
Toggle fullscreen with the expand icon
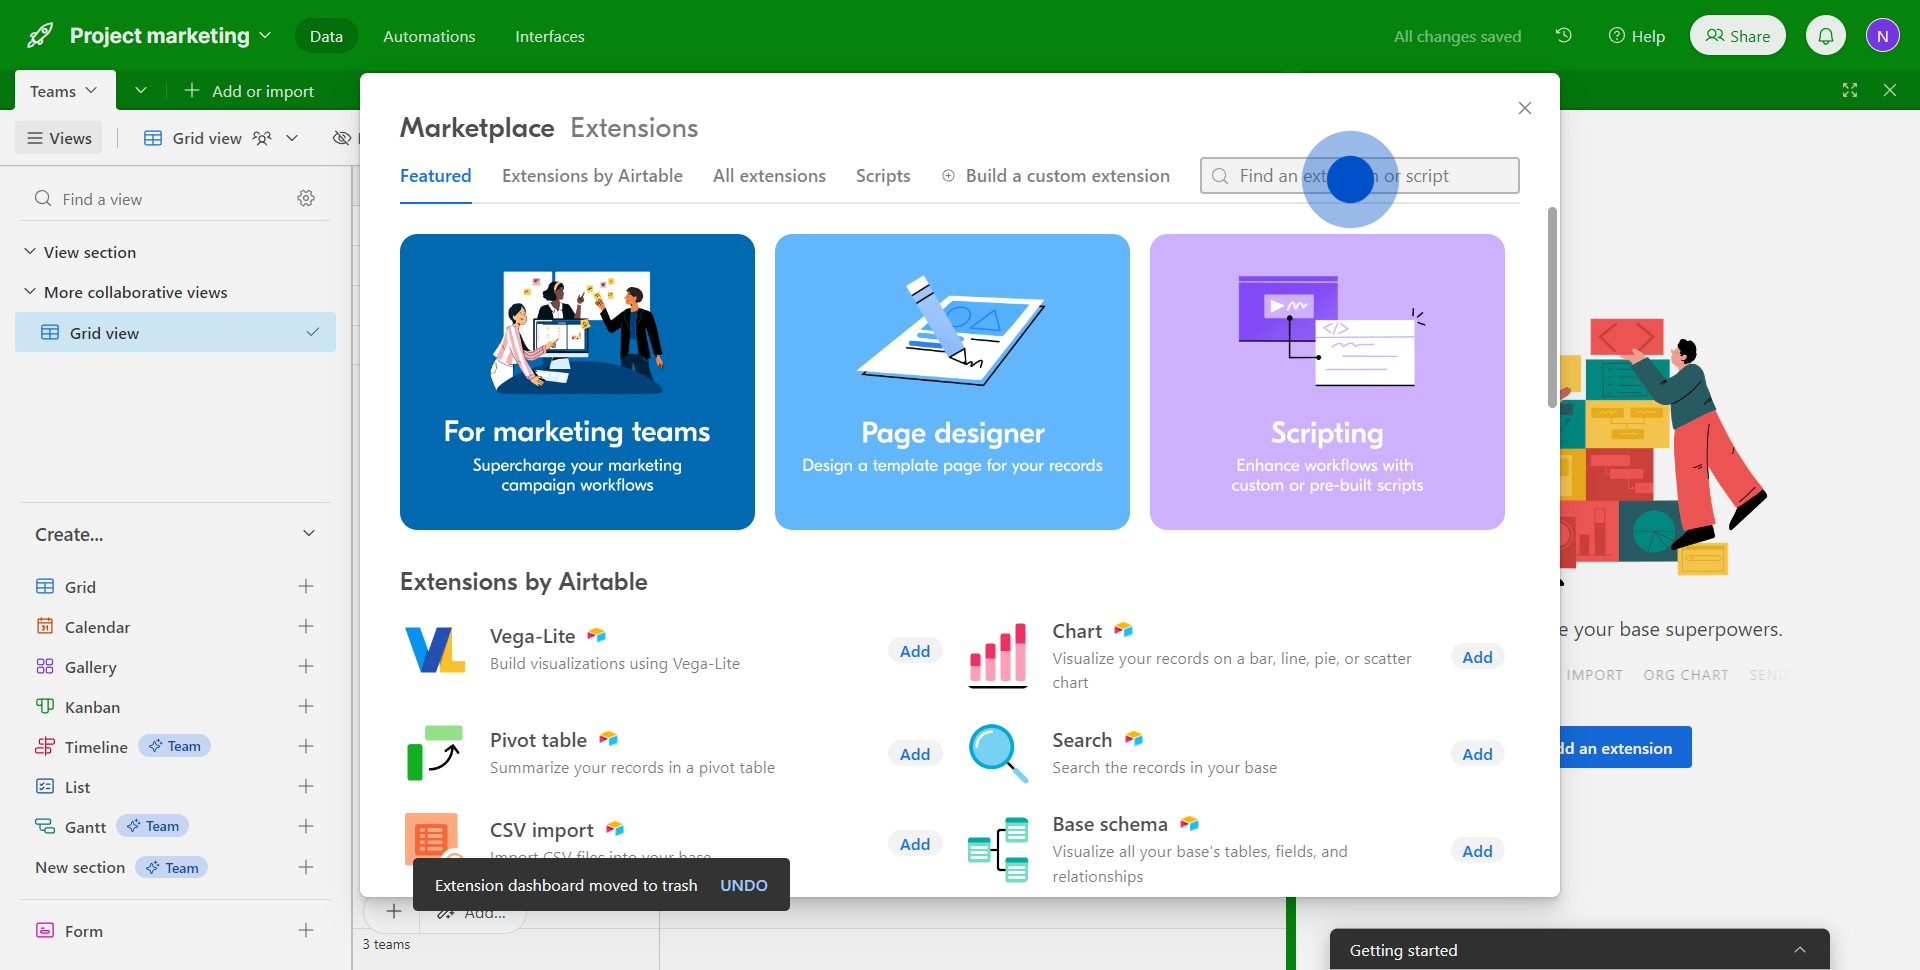pos(1850,90)
